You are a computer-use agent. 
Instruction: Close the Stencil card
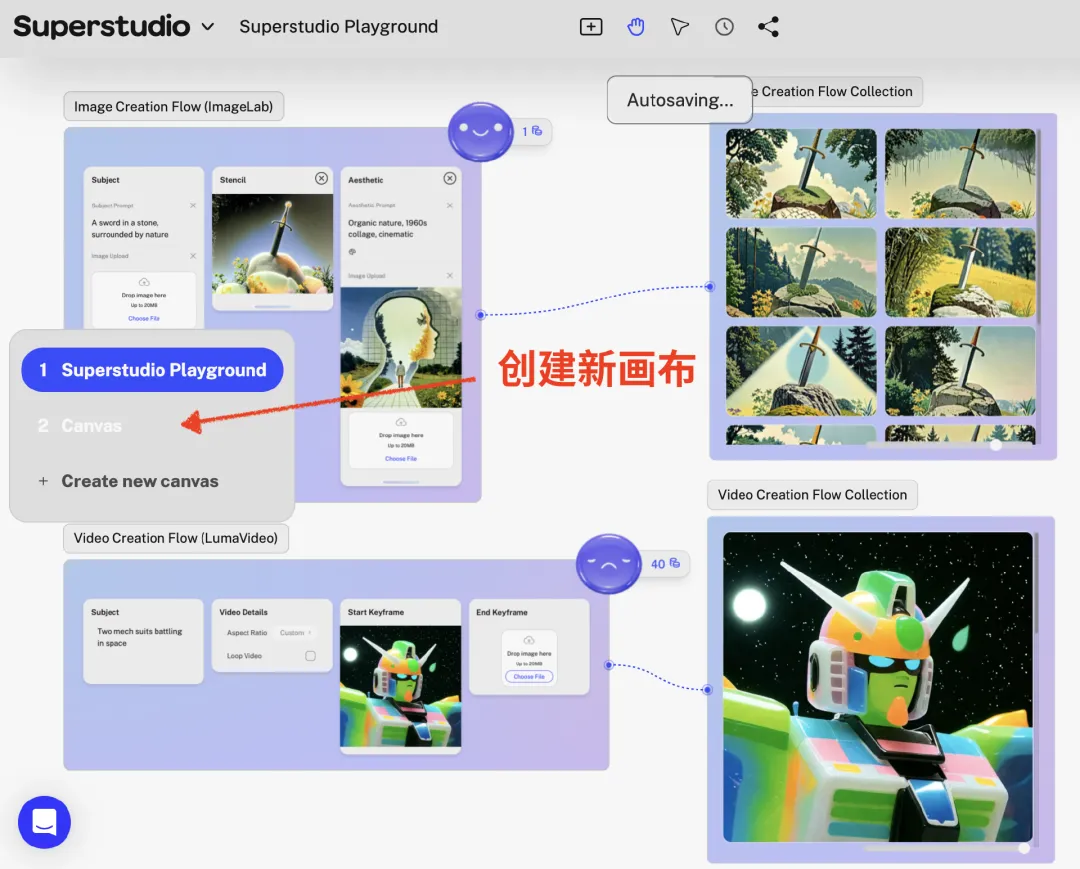coord(322,178)
